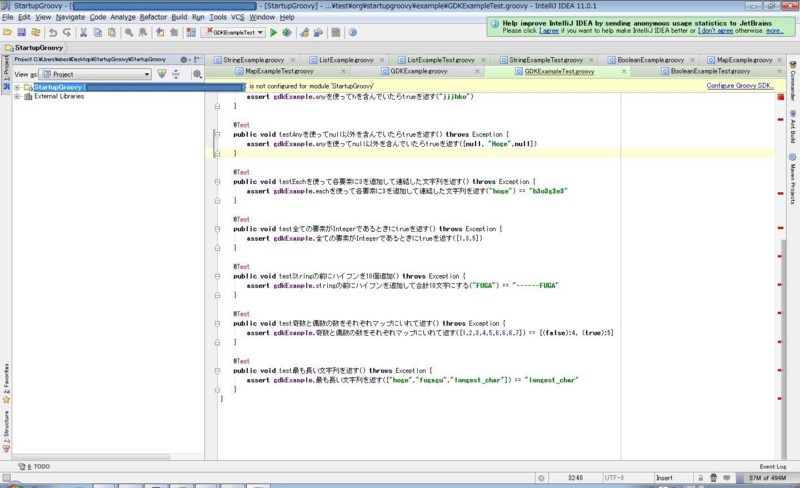
Task: Click the Undo arrow icon
Action: [53, 32]
